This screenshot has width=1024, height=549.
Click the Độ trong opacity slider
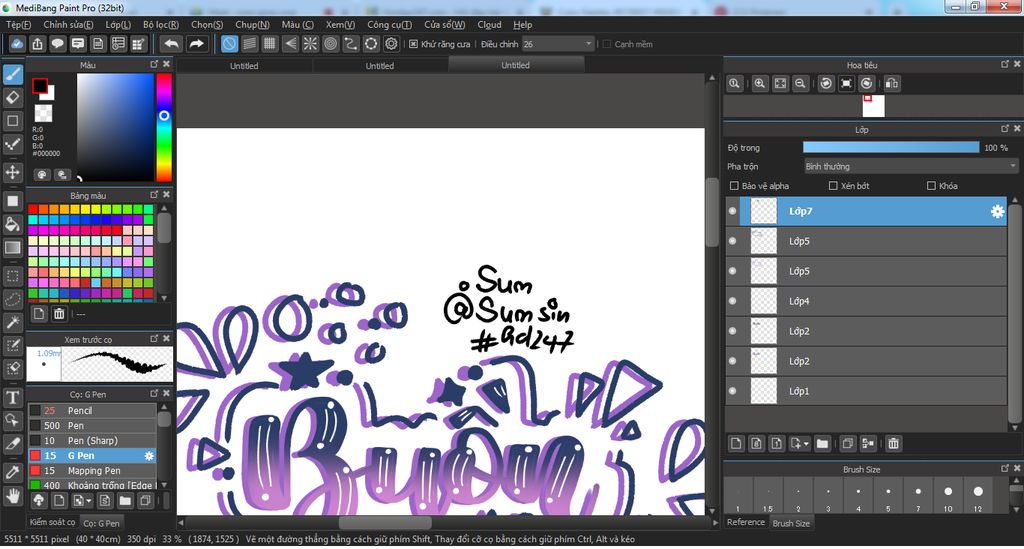[891, 148]
